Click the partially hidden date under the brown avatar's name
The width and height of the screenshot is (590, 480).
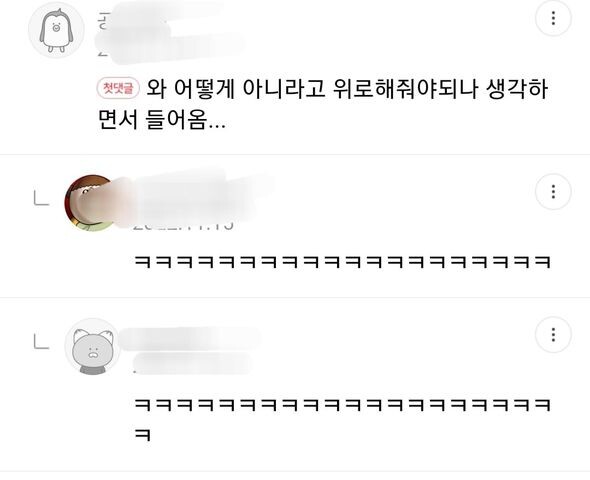tap(183, 225)
